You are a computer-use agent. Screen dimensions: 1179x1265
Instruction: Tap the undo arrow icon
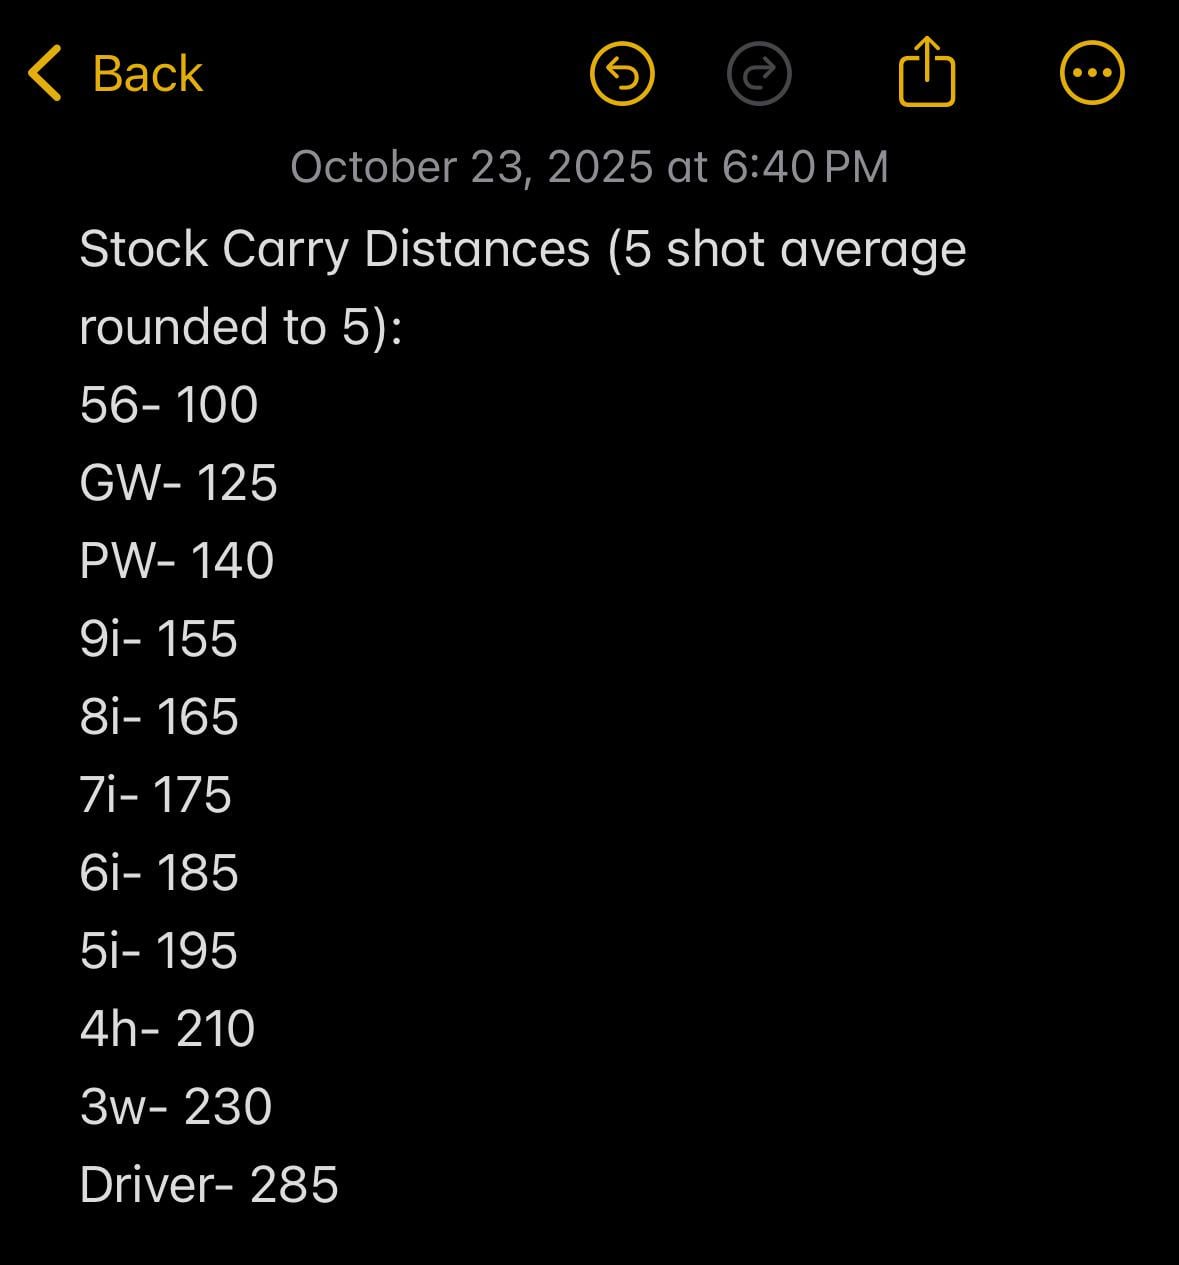(x=622, y=73)
